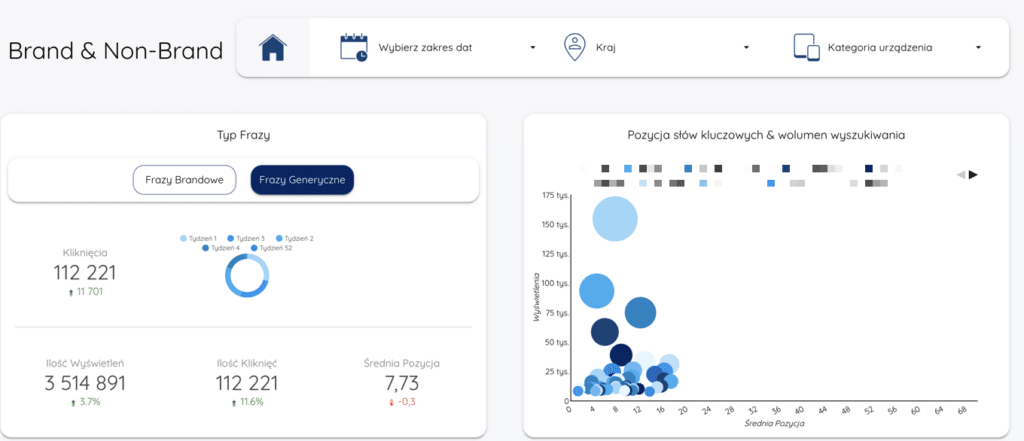Toggle Tydzień 2 legend color dot
The image size is (1024, 441).
pyautogui.click(x=278, y=238)
